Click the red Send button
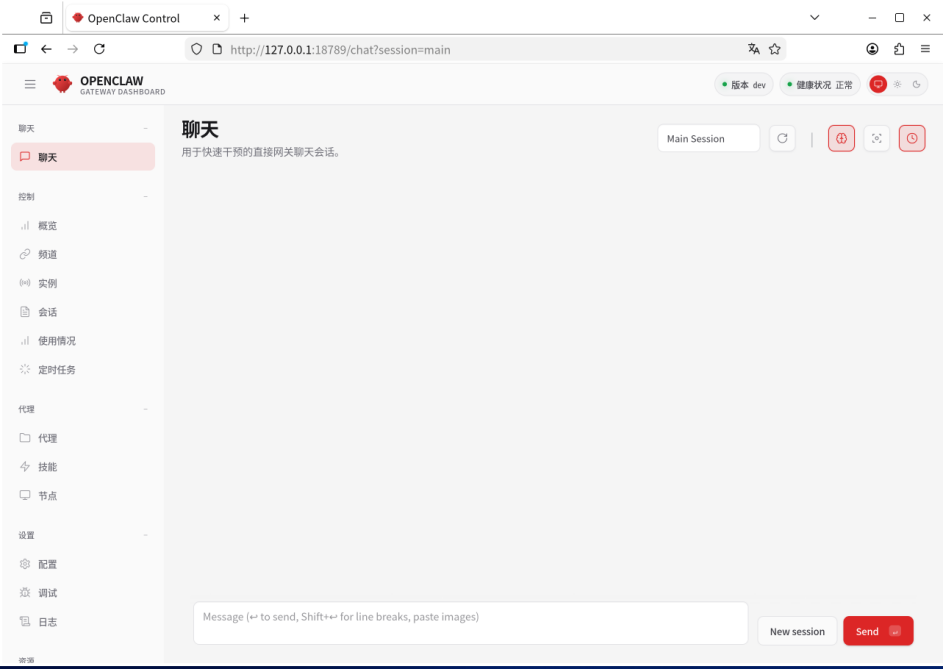The width and height of the screenshot is (943, 669). tap(877, 631)
